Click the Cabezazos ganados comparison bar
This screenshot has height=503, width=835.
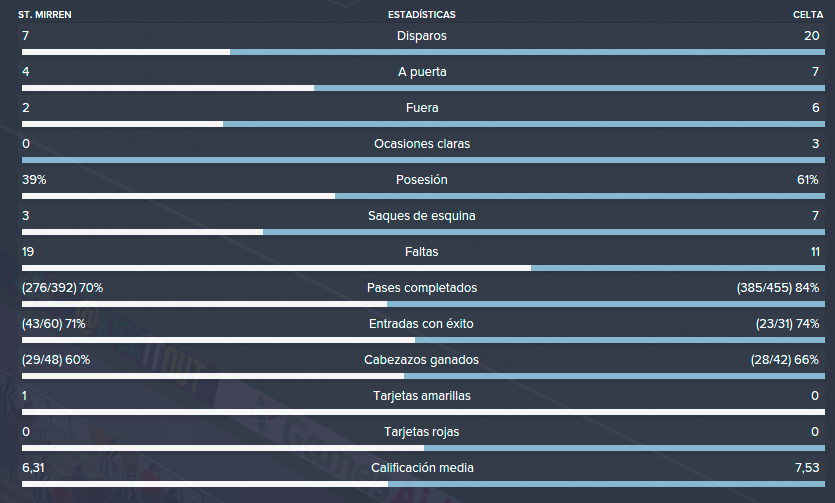[423, 376]
